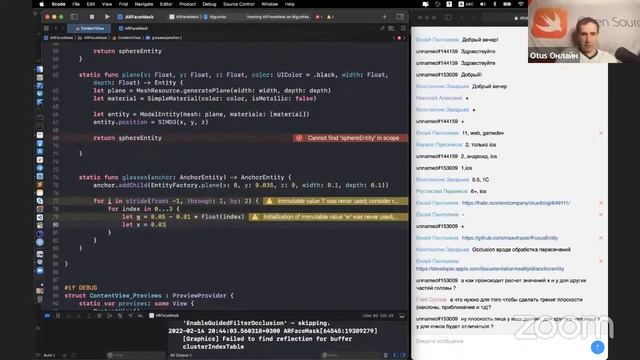Open the Source Control menu
The image size is (640, 360).
(239, 4)
